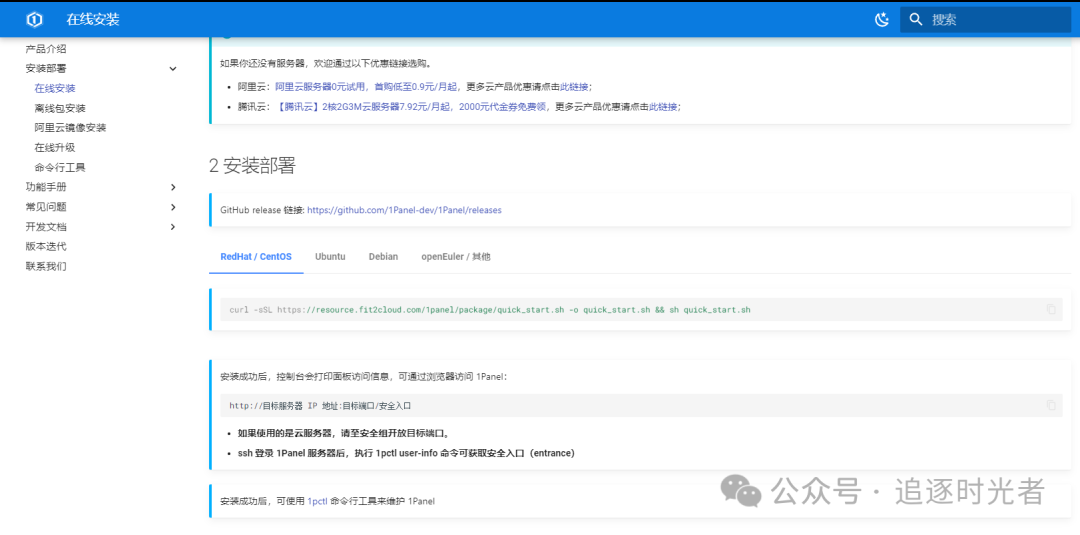Select the openEuler / 其他 tab
Image resolution: width=1080 pixels, height=535 pixels.
point(455,257)
